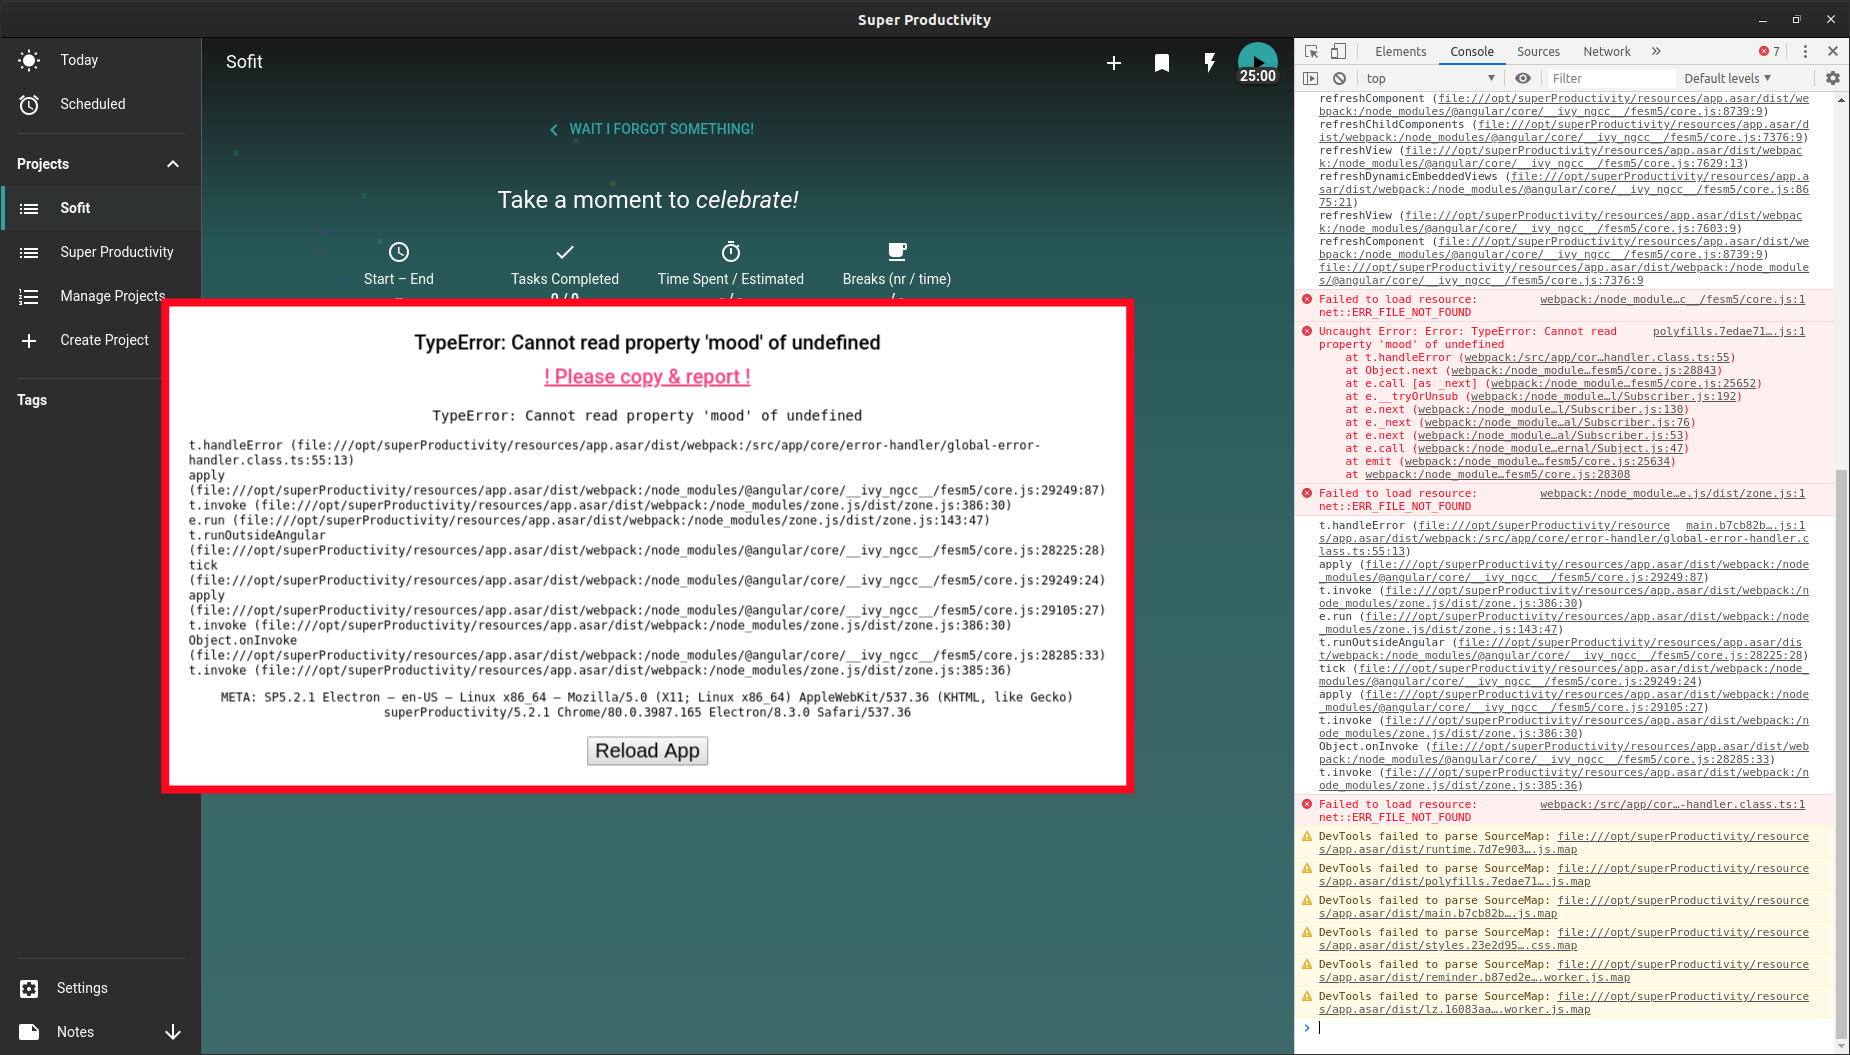Start the 25:00 pomodoro timer
This screenshot has width=1850, height=1055.
click(1258, 62)
